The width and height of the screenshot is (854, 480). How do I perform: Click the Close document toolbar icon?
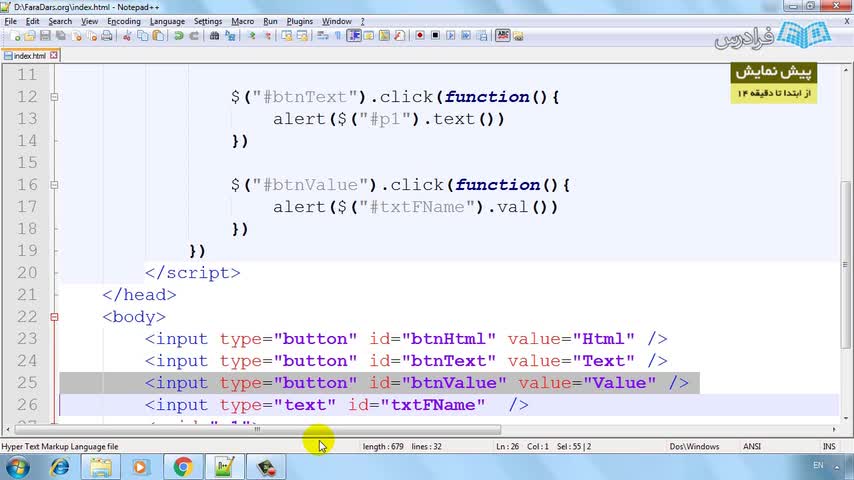(76, 36)
